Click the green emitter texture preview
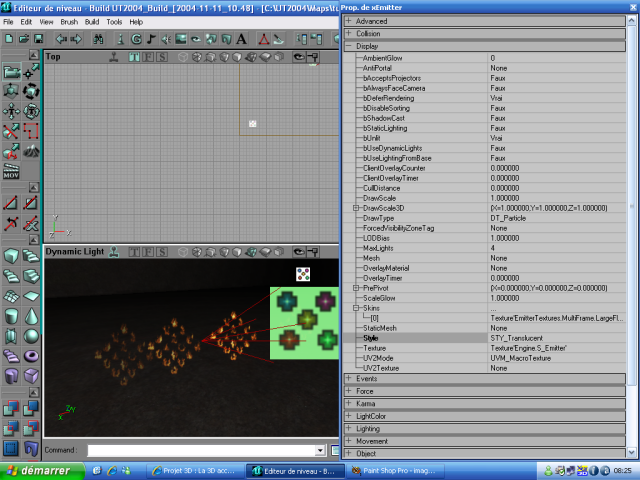 304,322
